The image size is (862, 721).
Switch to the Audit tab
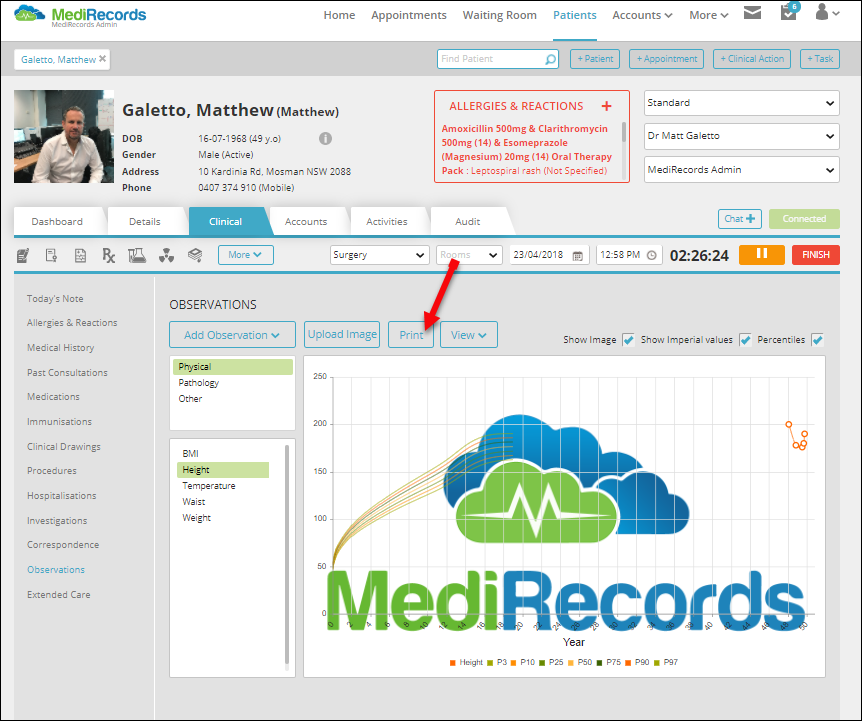467,221
